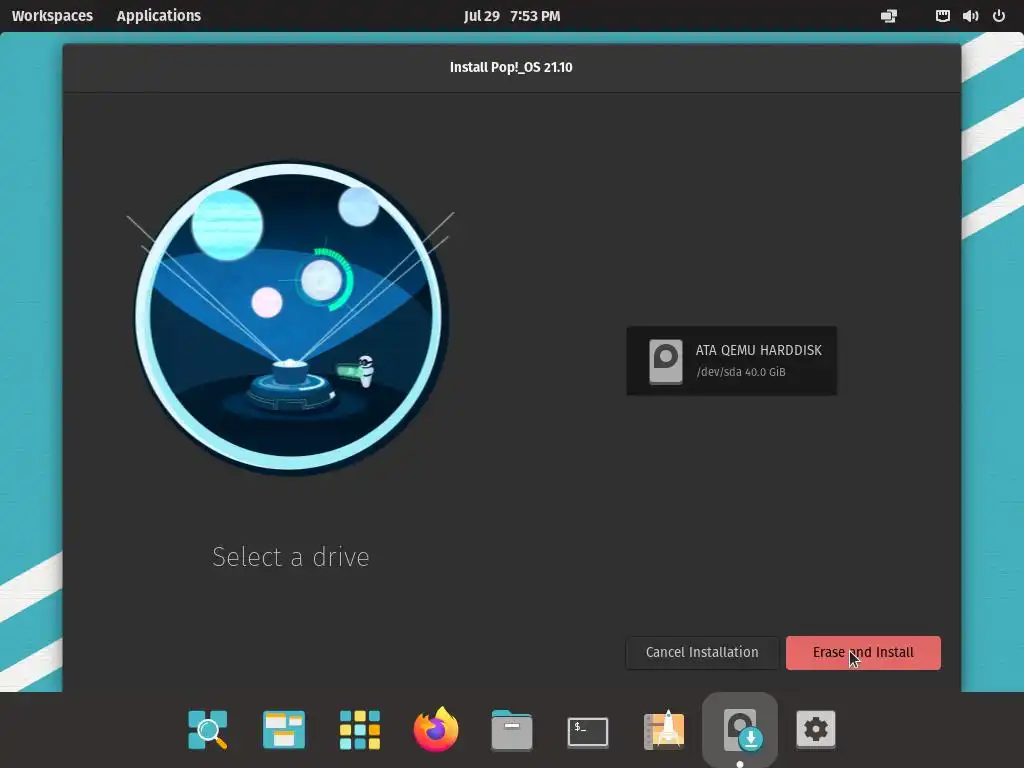Viewport: 1024px width, 768px height.
Task: Open Files manager from dock
Action: (512, 730)
